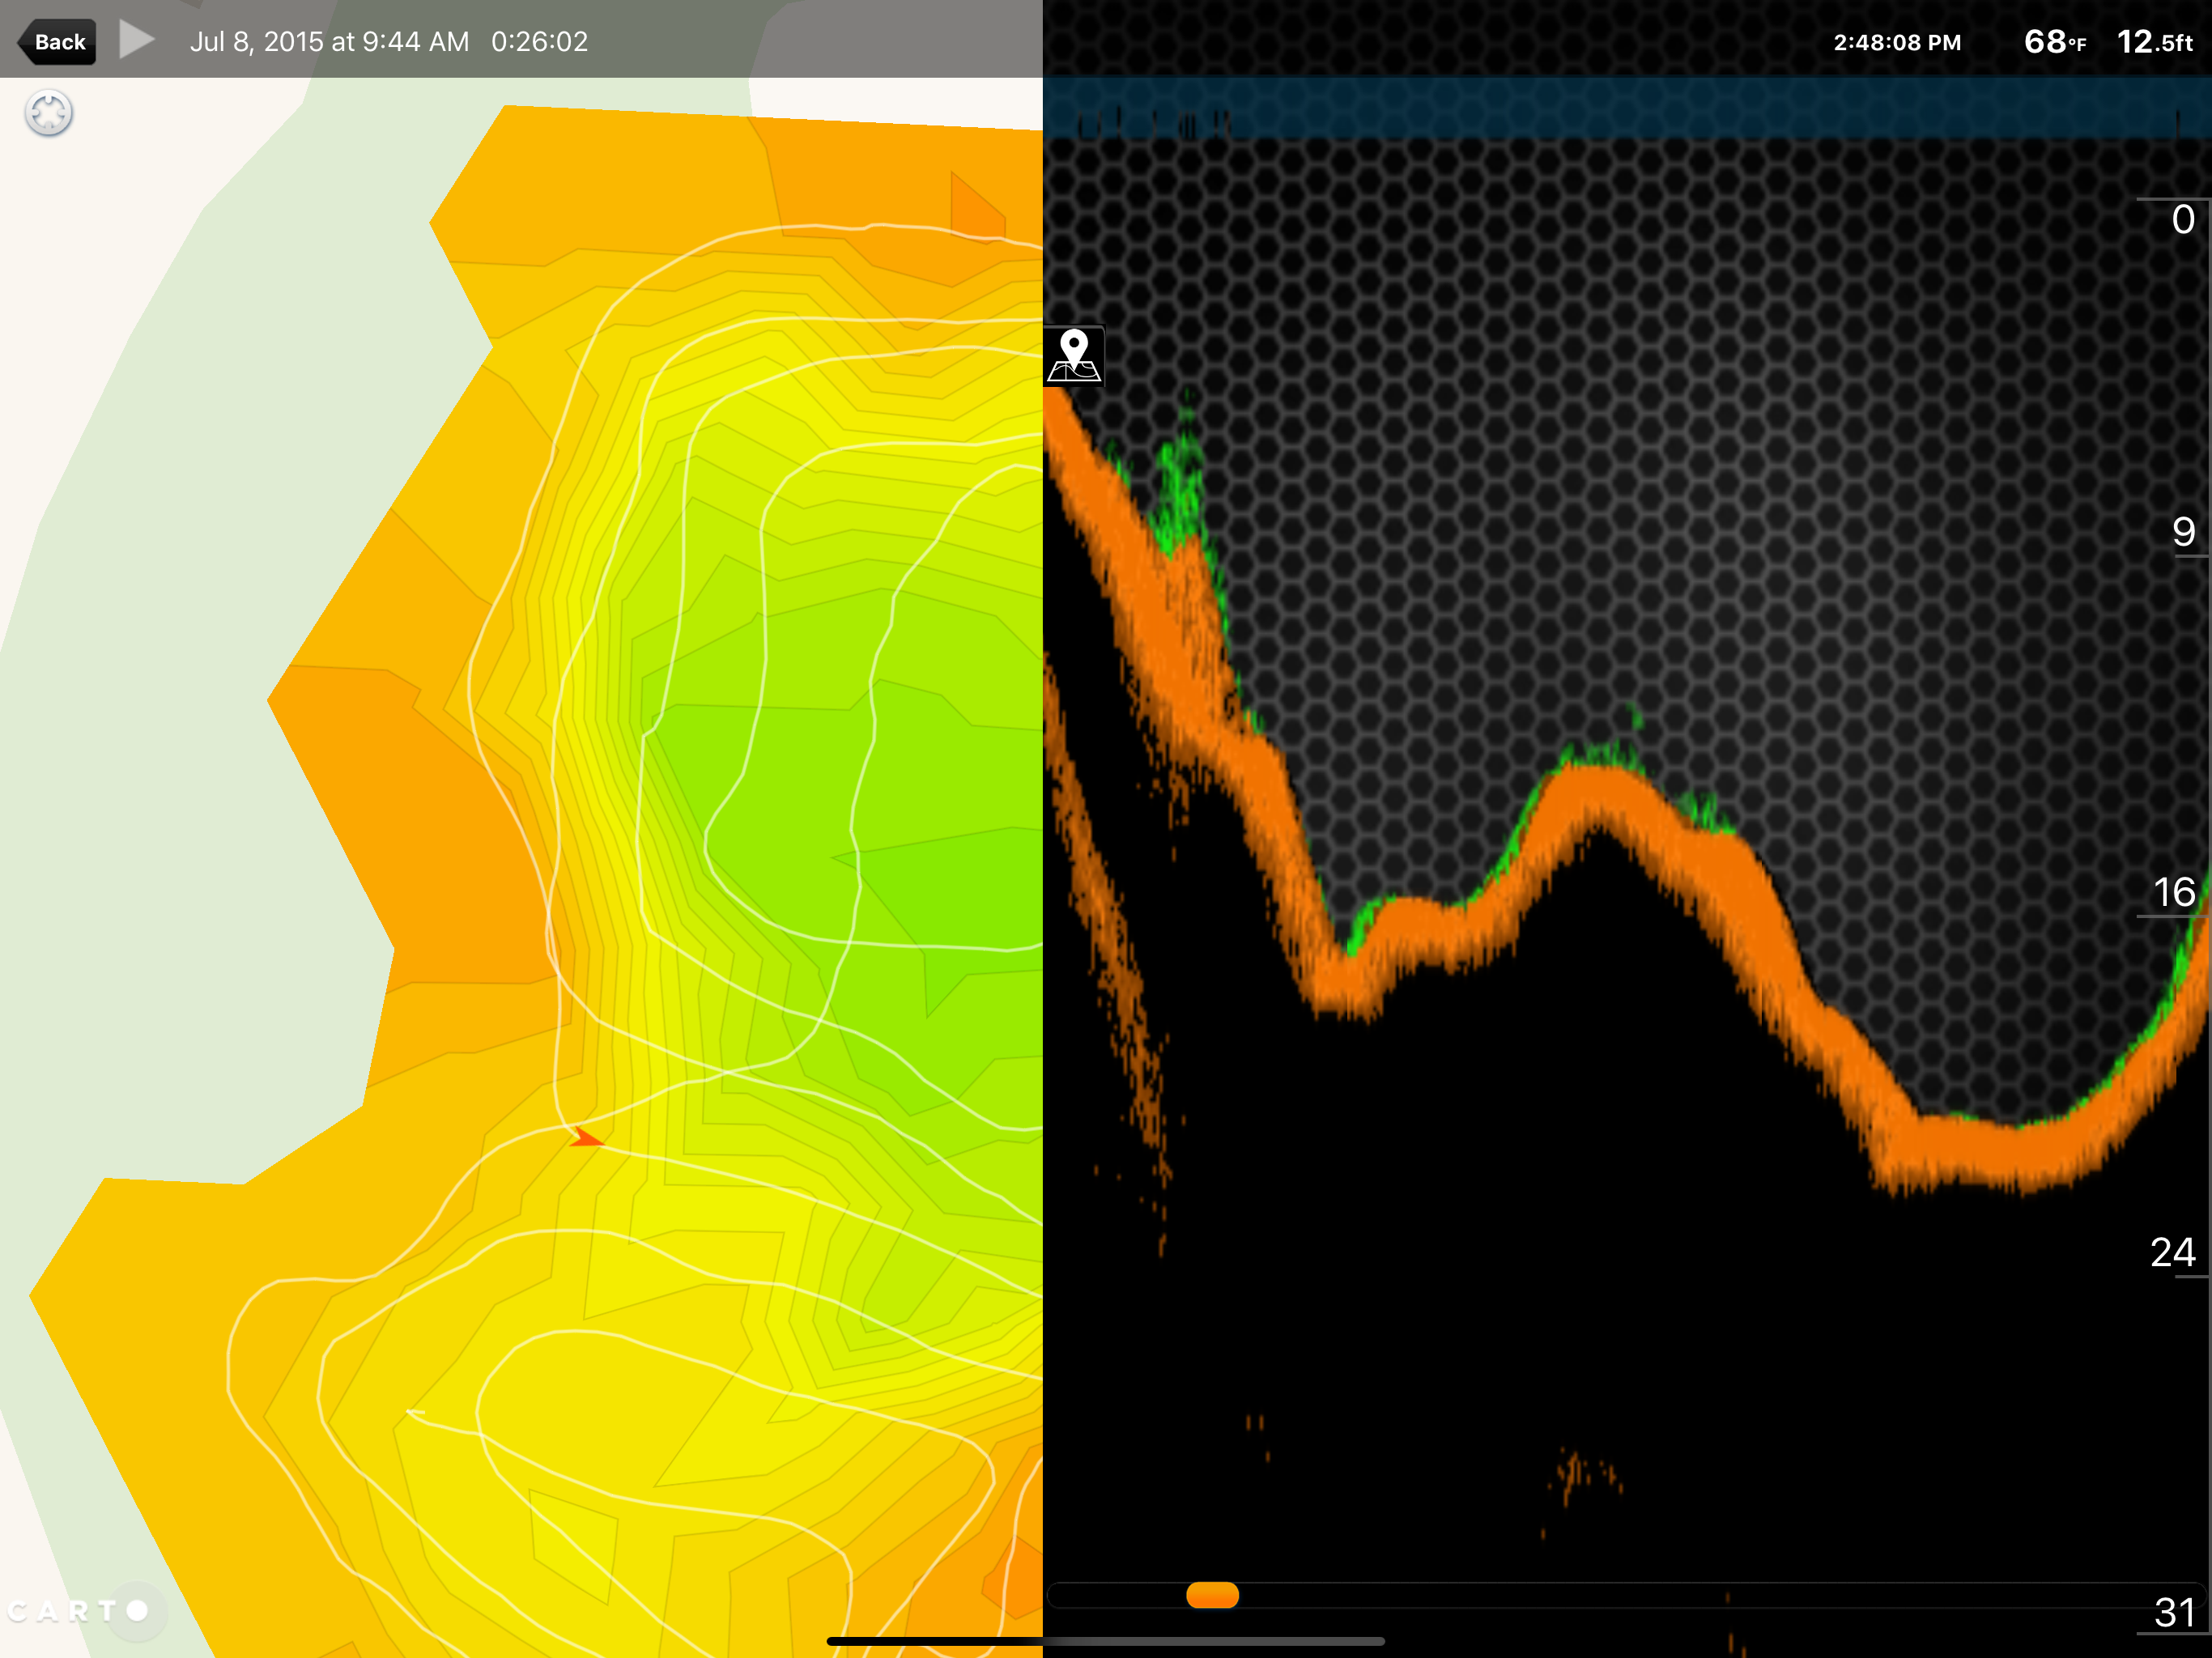Click the orange playback scrubber handle

[x=1212, y=1595]
